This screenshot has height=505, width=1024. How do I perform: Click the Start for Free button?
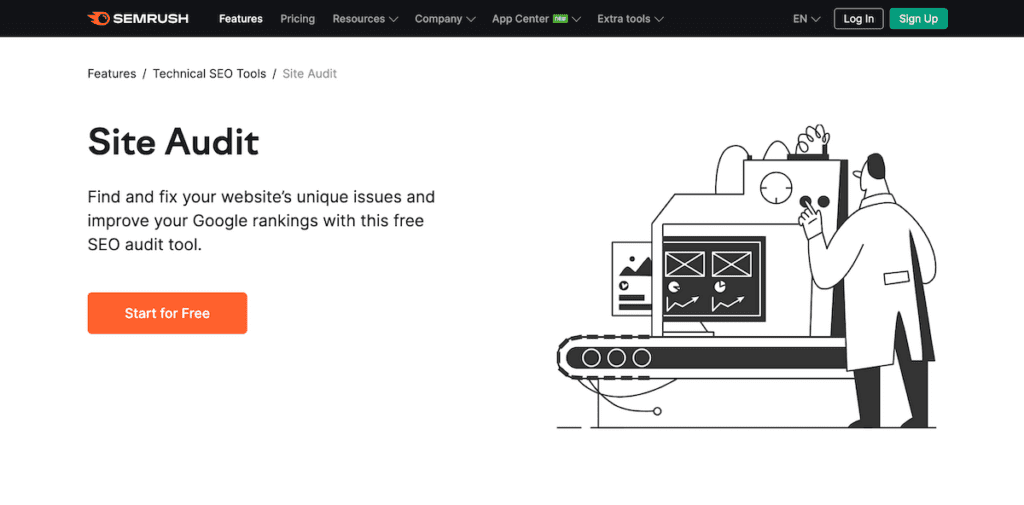click(167, 313)
